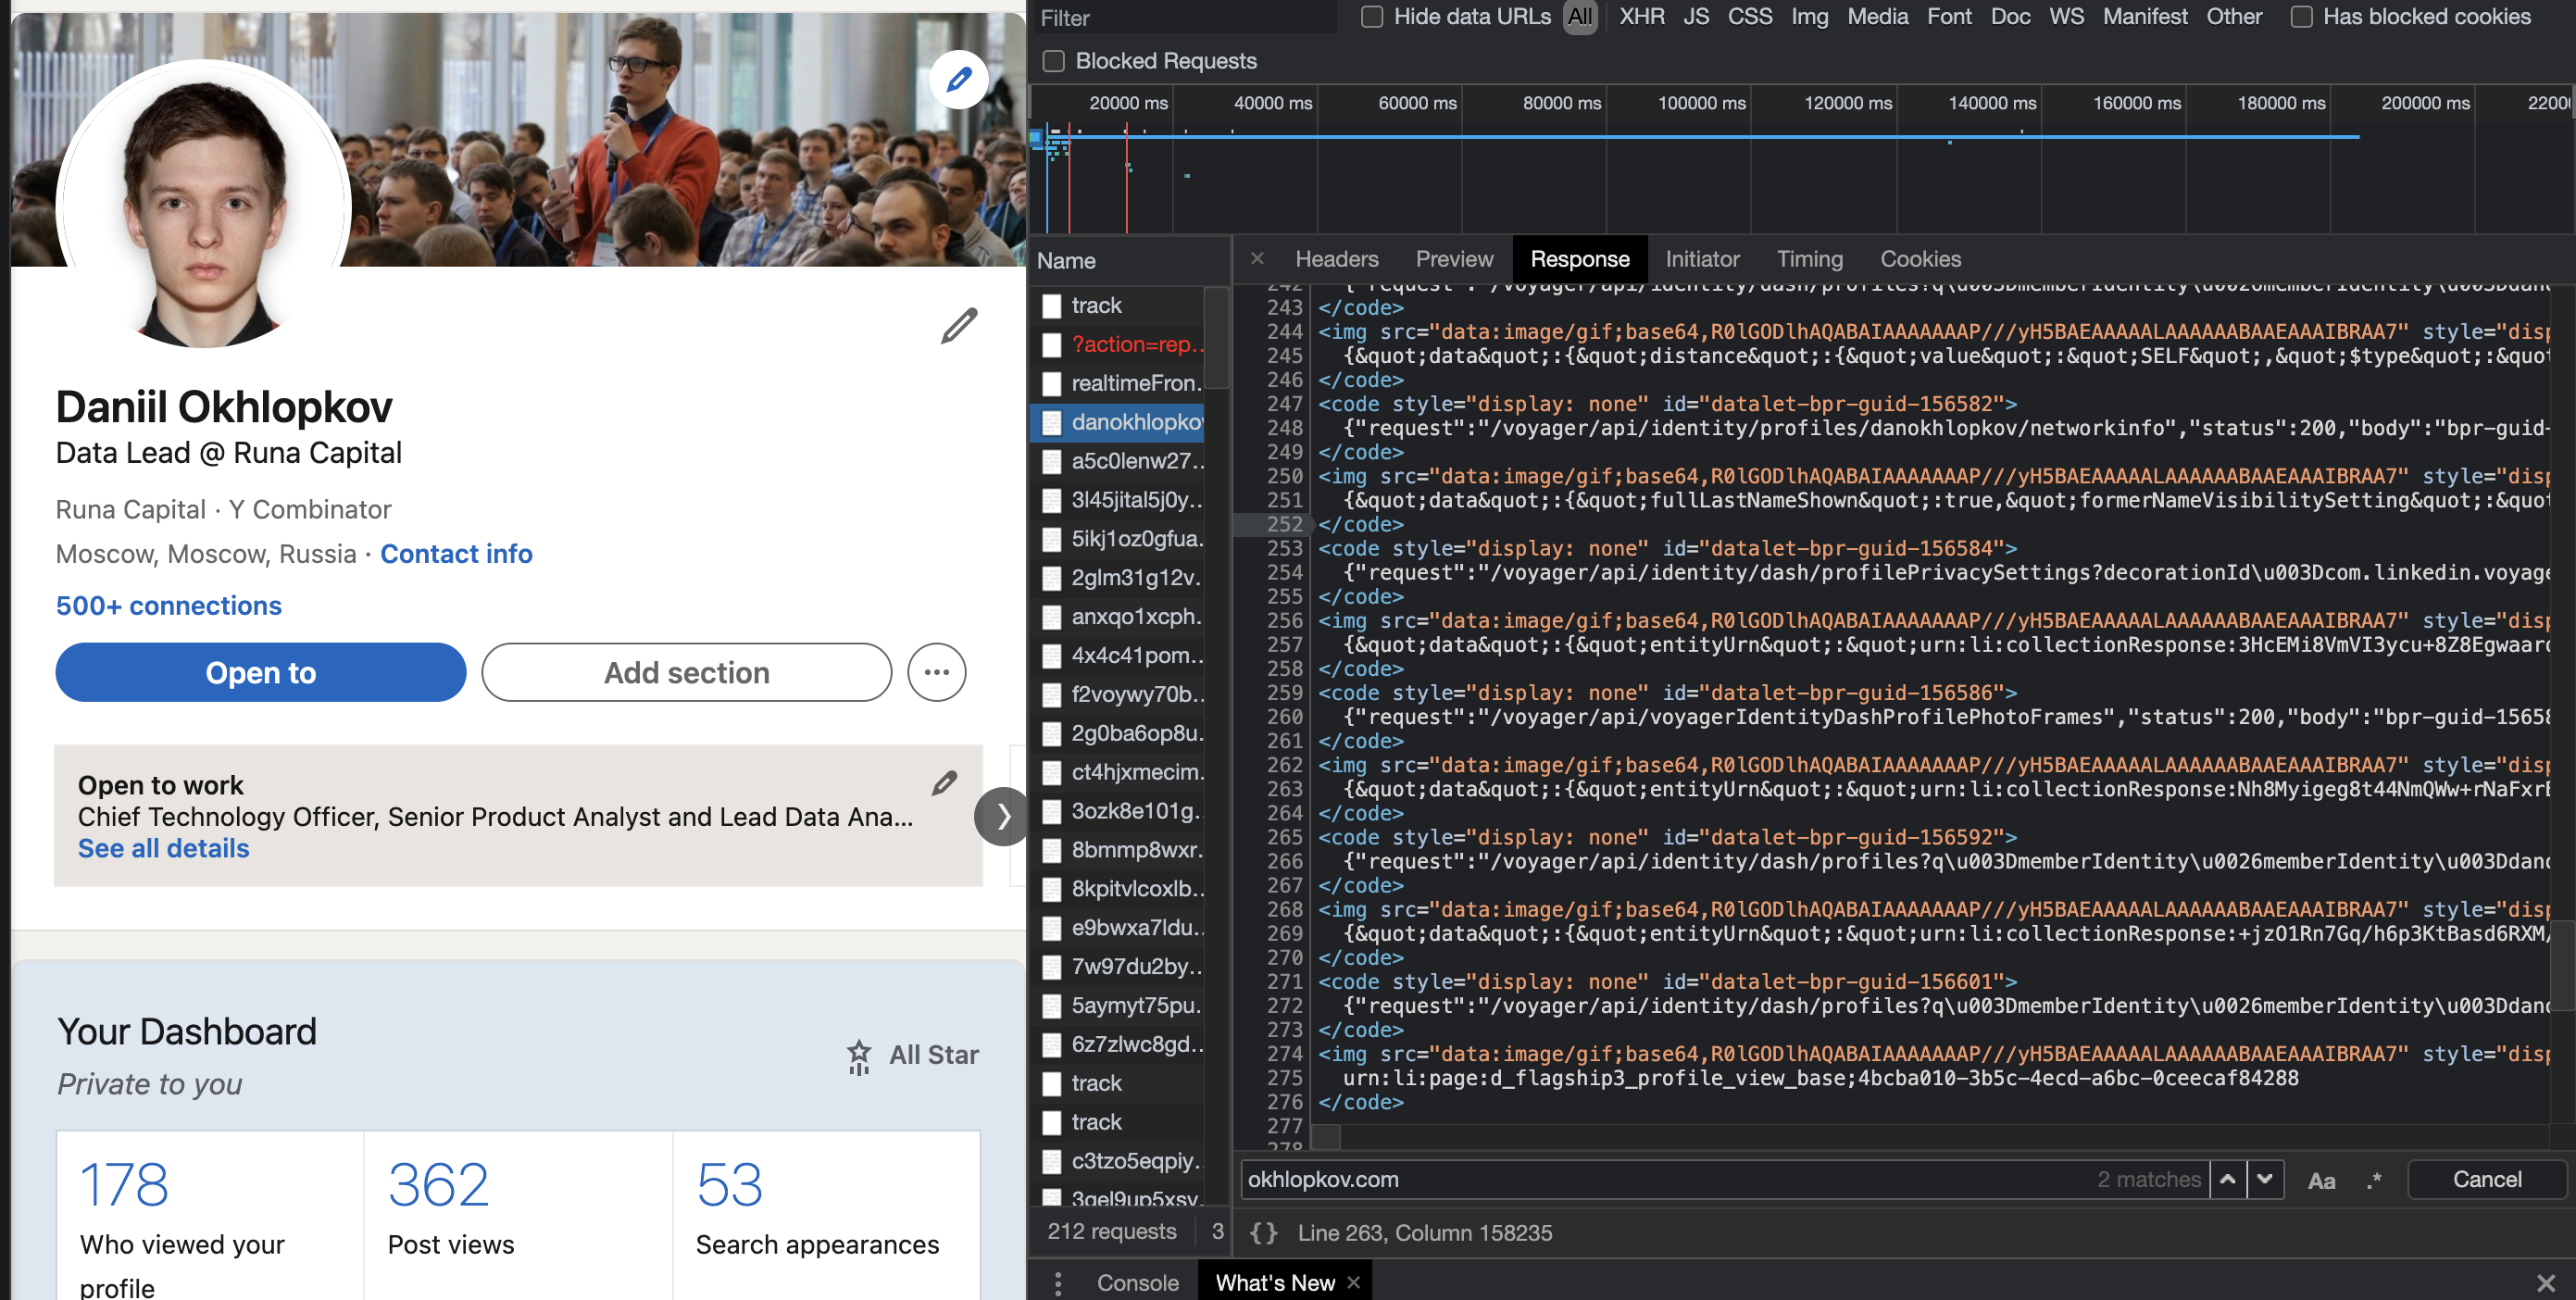Image resolution: width=2576 pixels, height=1300 pixels.
Task: Switch to the Headers tab
Action: click(1336, 259)
